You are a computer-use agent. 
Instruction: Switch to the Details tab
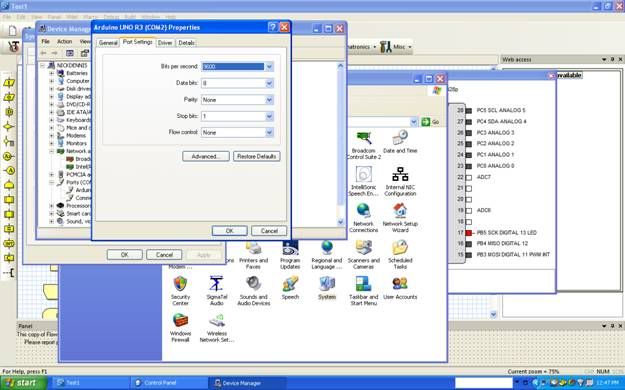click(x=186, y=43)
